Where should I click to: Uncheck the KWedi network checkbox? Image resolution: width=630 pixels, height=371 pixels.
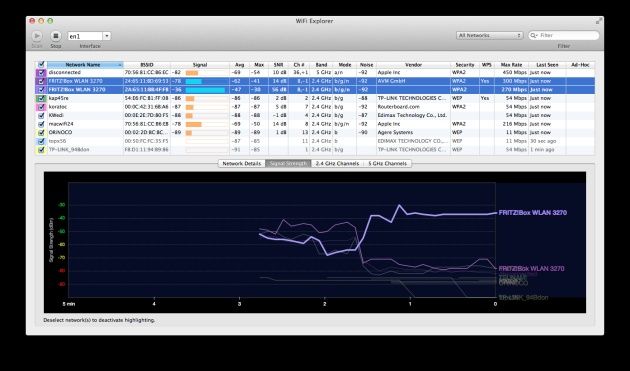(x=41, y=115)
